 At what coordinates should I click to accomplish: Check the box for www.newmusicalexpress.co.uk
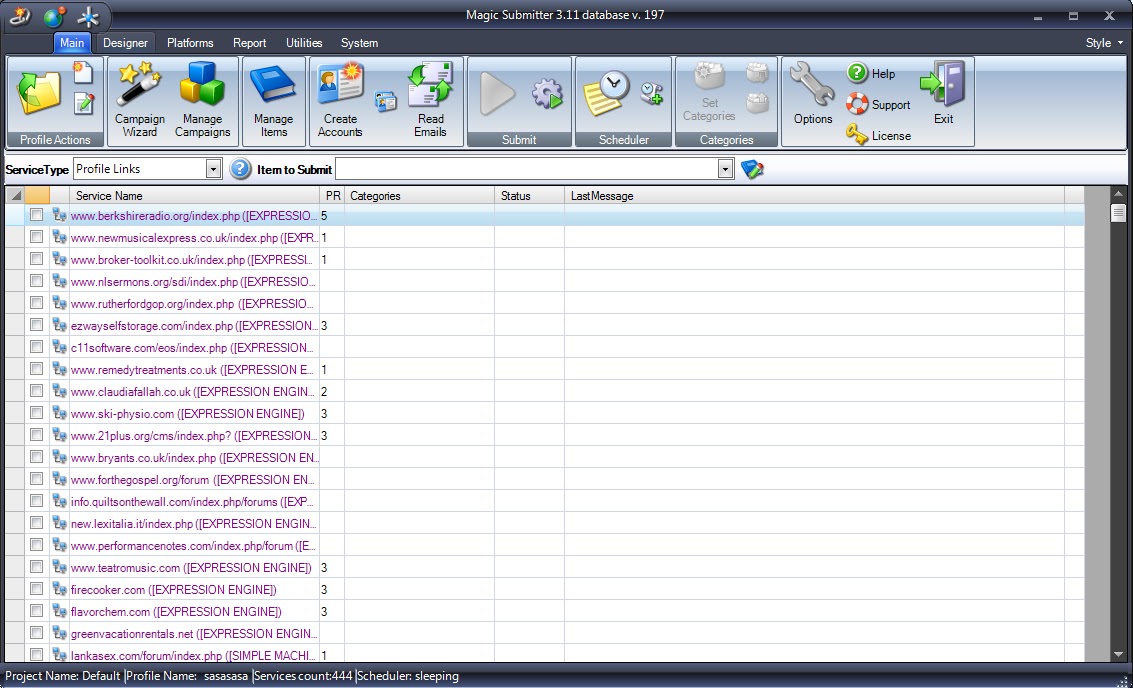pos(37,236)
